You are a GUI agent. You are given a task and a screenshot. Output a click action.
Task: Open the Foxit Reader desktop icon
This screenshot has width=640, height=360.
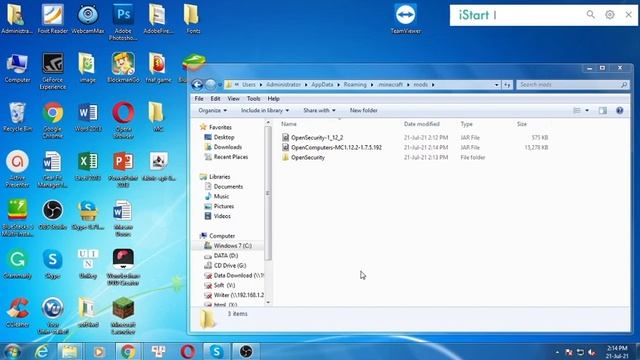click(53, 19)
